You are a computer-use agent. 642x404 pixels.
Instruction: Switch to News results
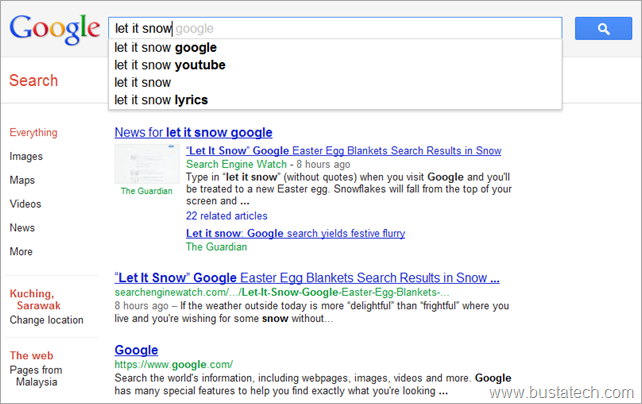(x=22, y=228)
